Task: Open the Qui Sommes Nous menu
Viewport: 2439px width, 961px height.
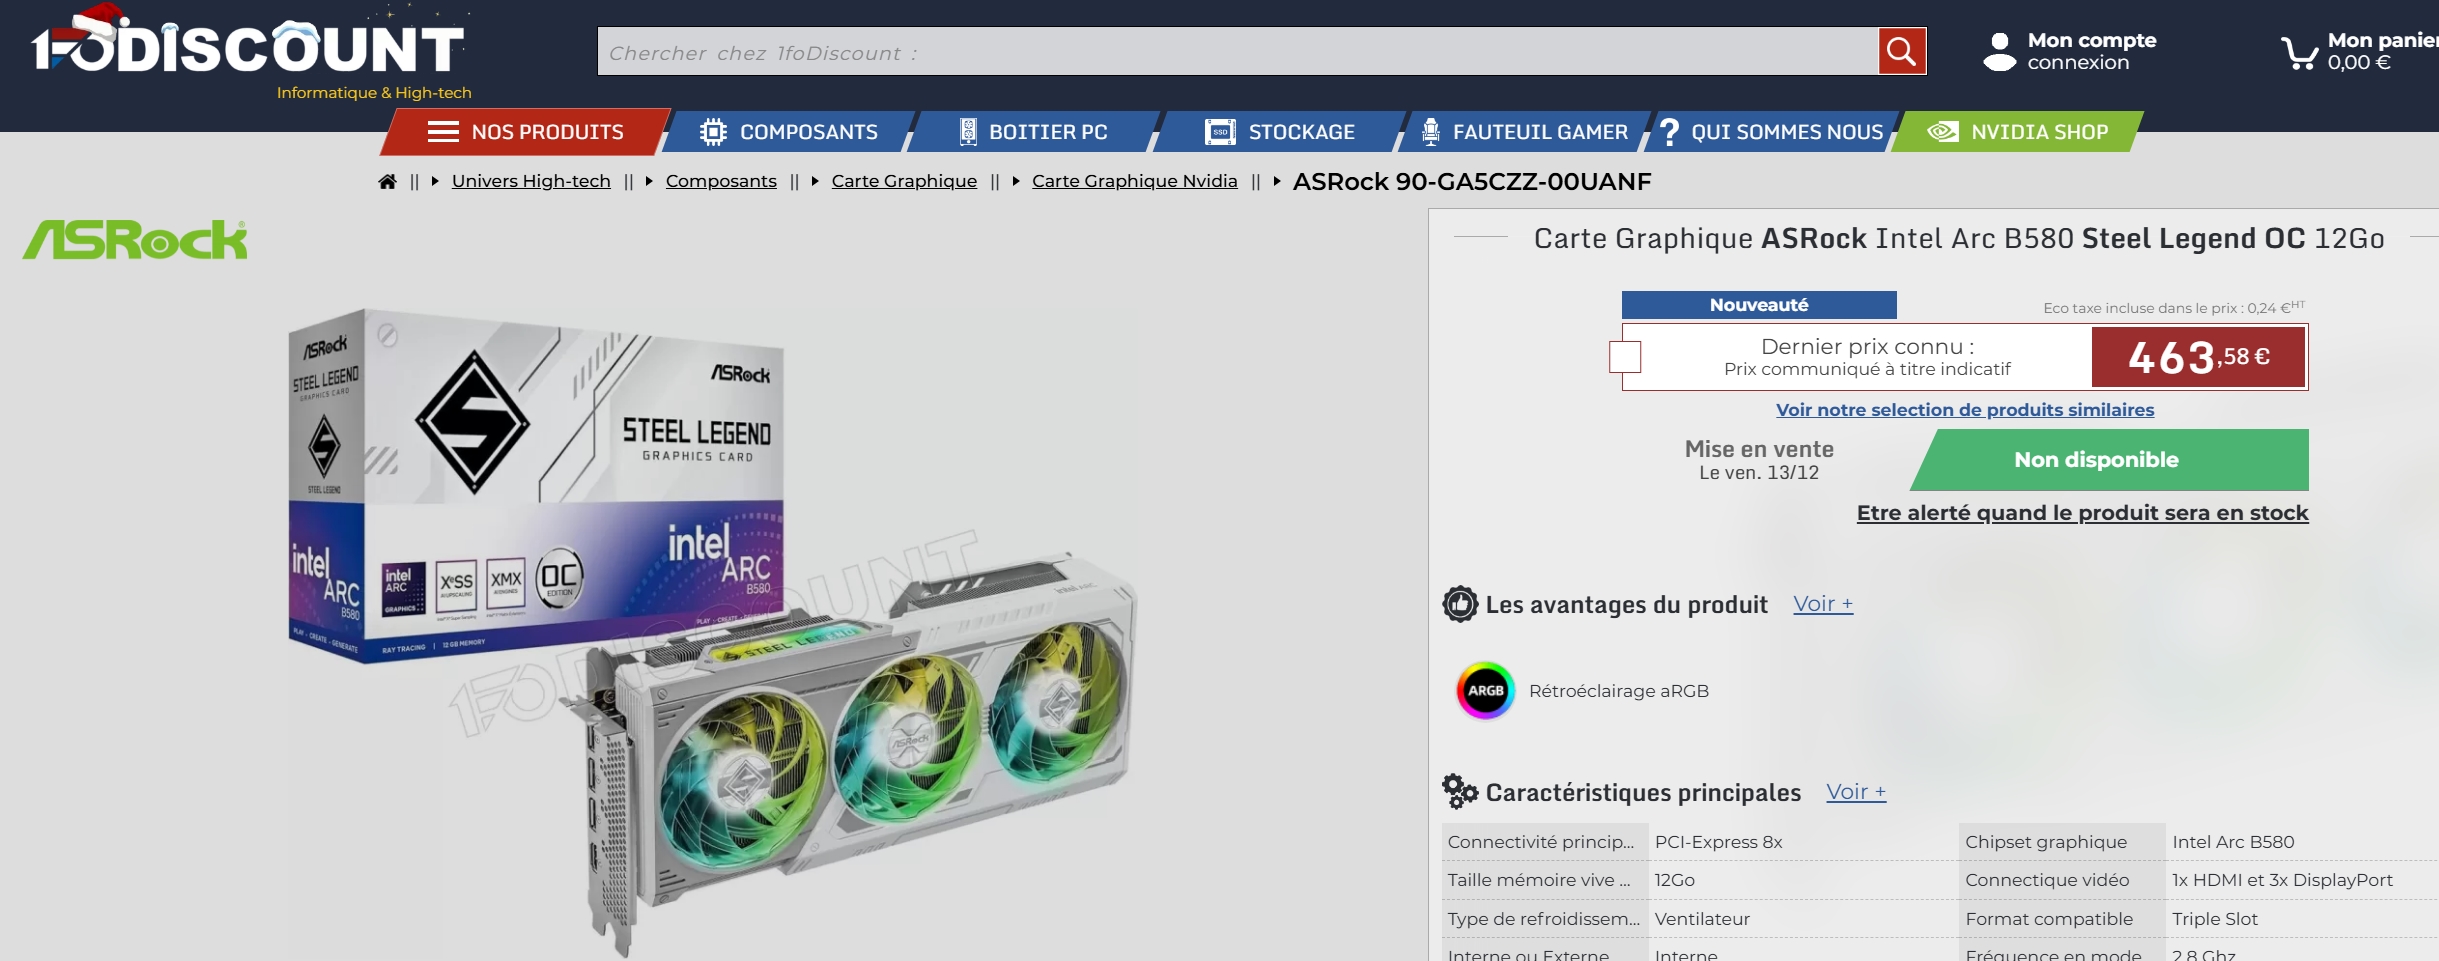Action: pos(1771,132)
